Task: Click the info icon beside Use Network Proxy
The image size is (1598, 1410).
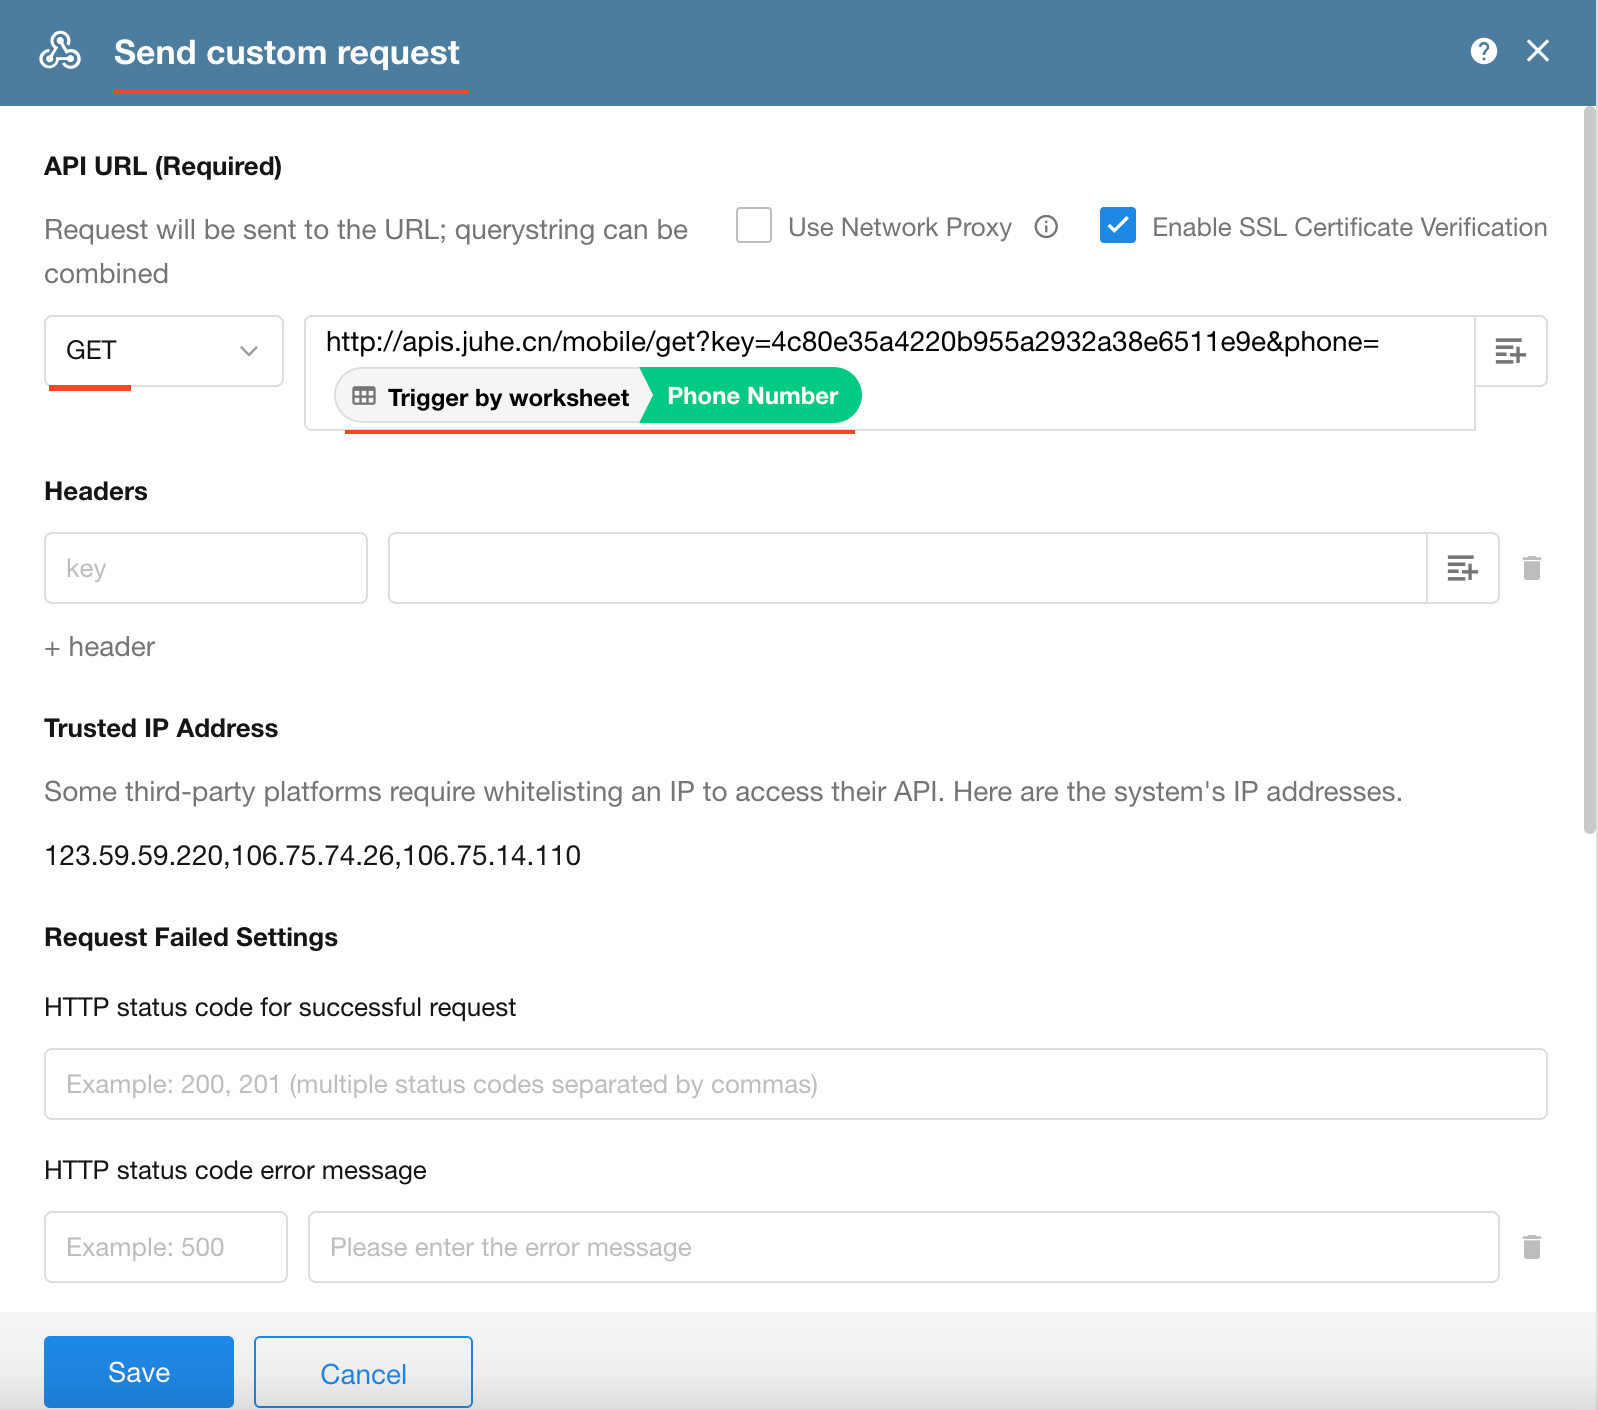Action: 1046,227
